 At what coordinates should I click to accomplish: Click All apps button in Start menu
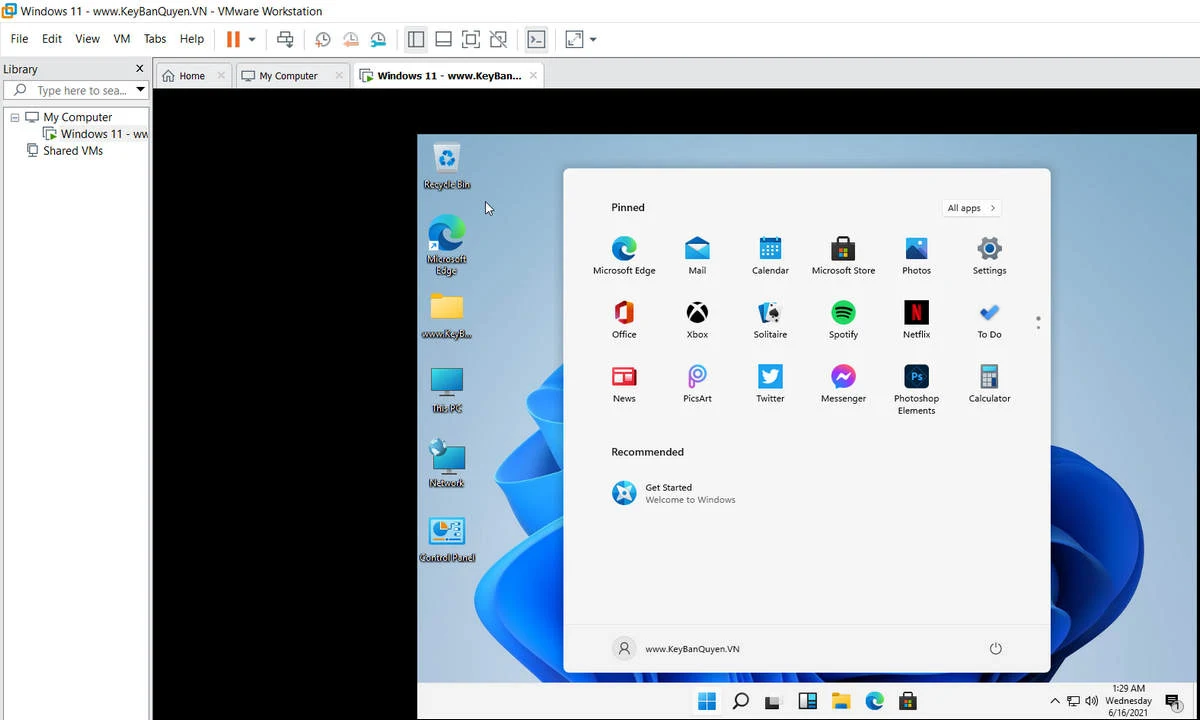[x=971, y=208]
